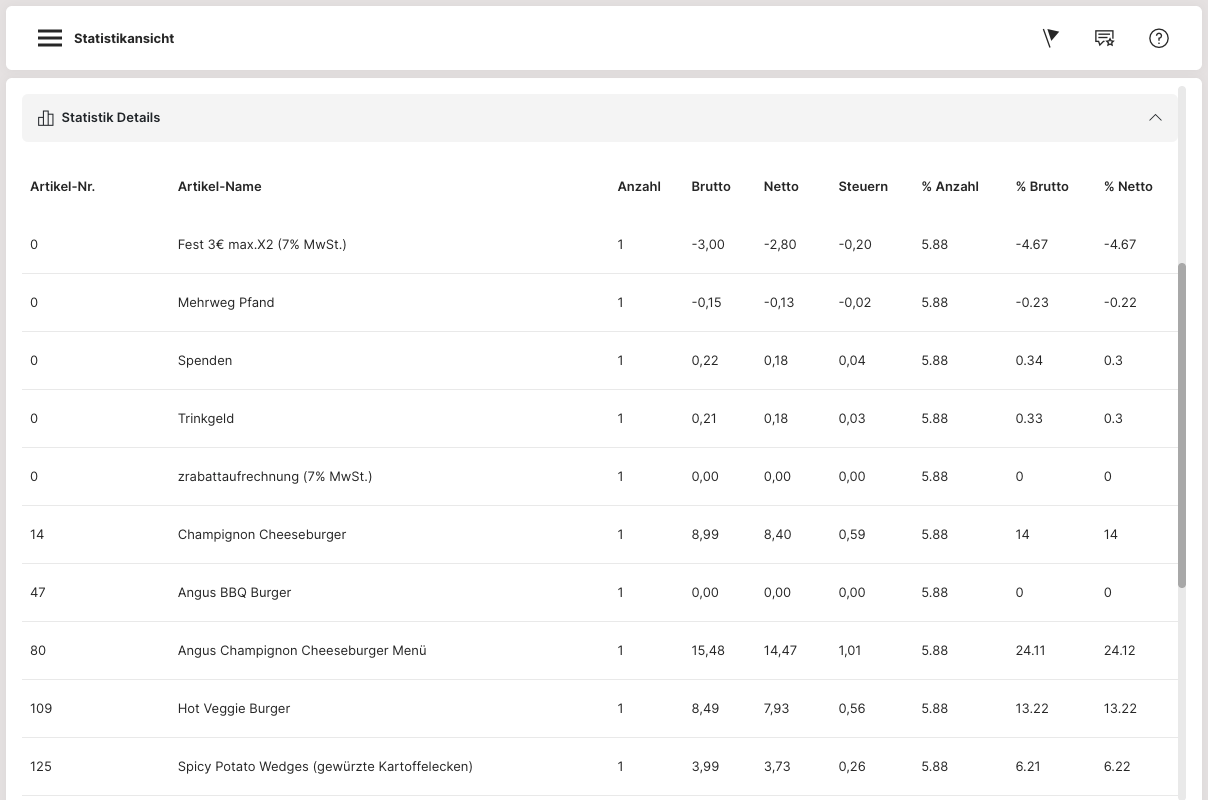Select the Angus Champignon Cheeseburger Menü row
The height and width of the screenshot is (800, 1208).
[301, 650]
